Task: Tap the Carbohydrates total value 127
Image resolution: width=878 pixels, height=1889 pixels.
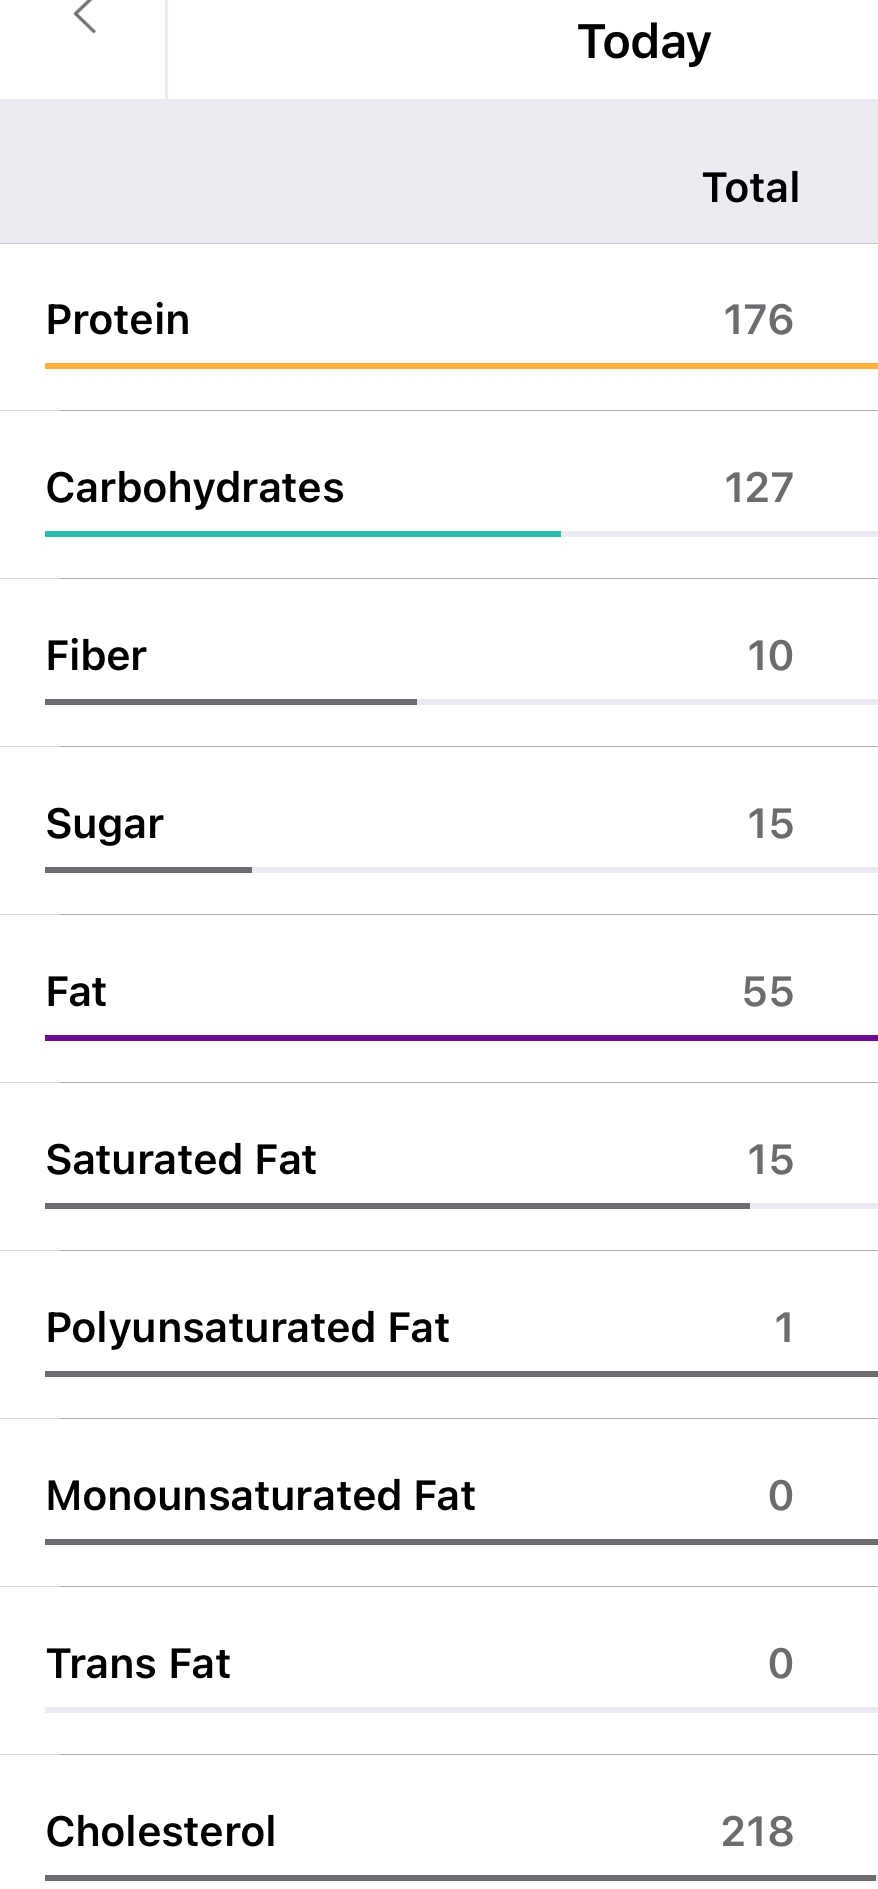Action: (758, 488)
